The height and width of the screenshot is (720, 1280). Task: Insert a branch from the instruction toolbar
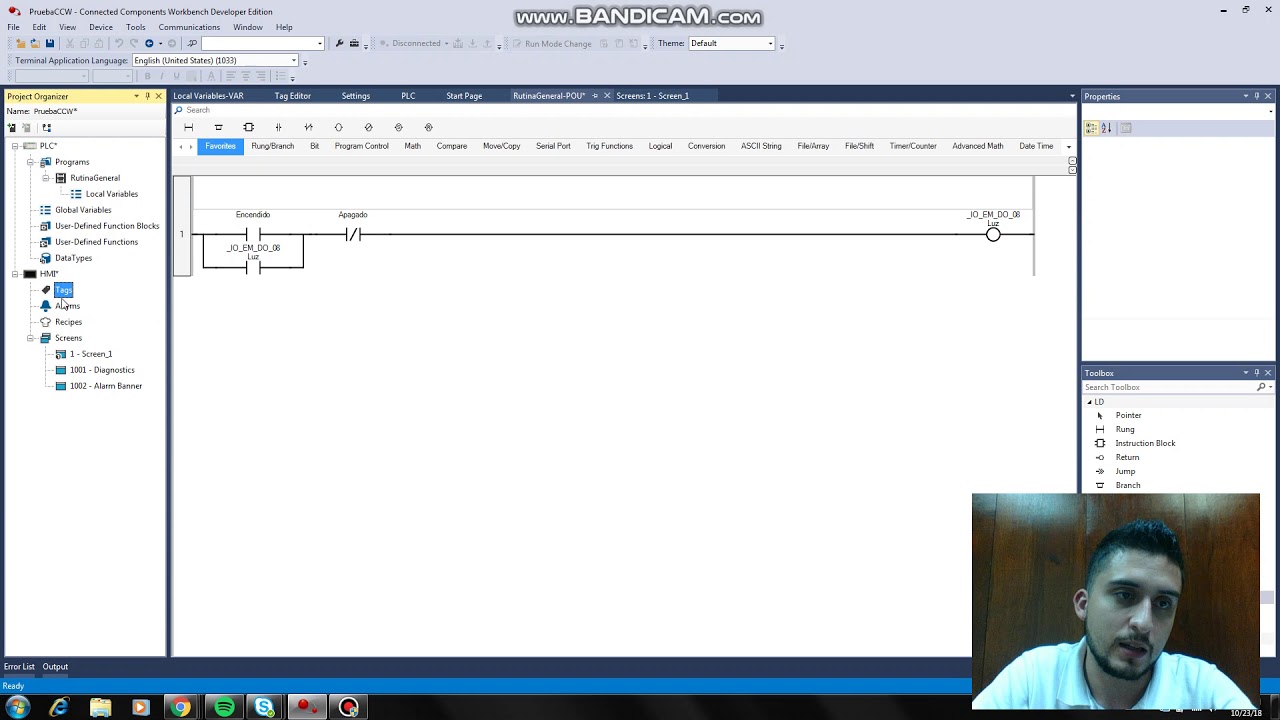(x=218, y=127)
